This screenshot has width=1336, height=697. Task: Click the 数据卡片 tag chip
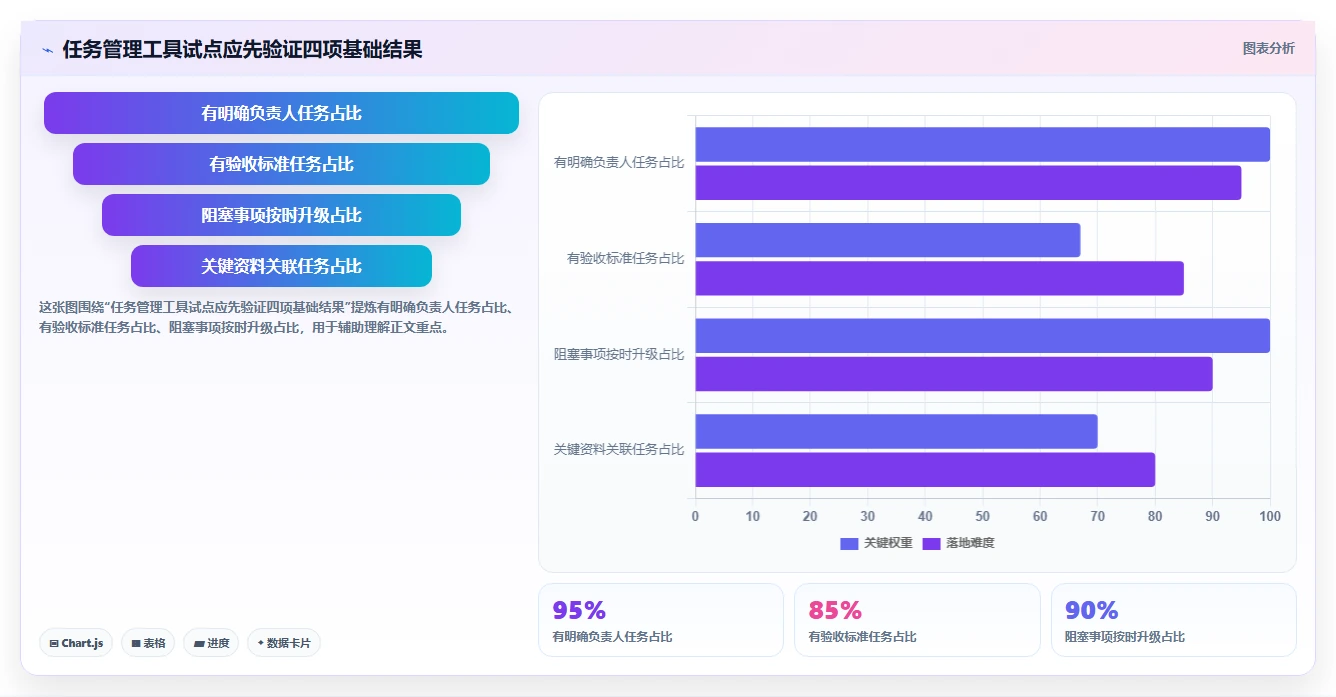(284, 643)
